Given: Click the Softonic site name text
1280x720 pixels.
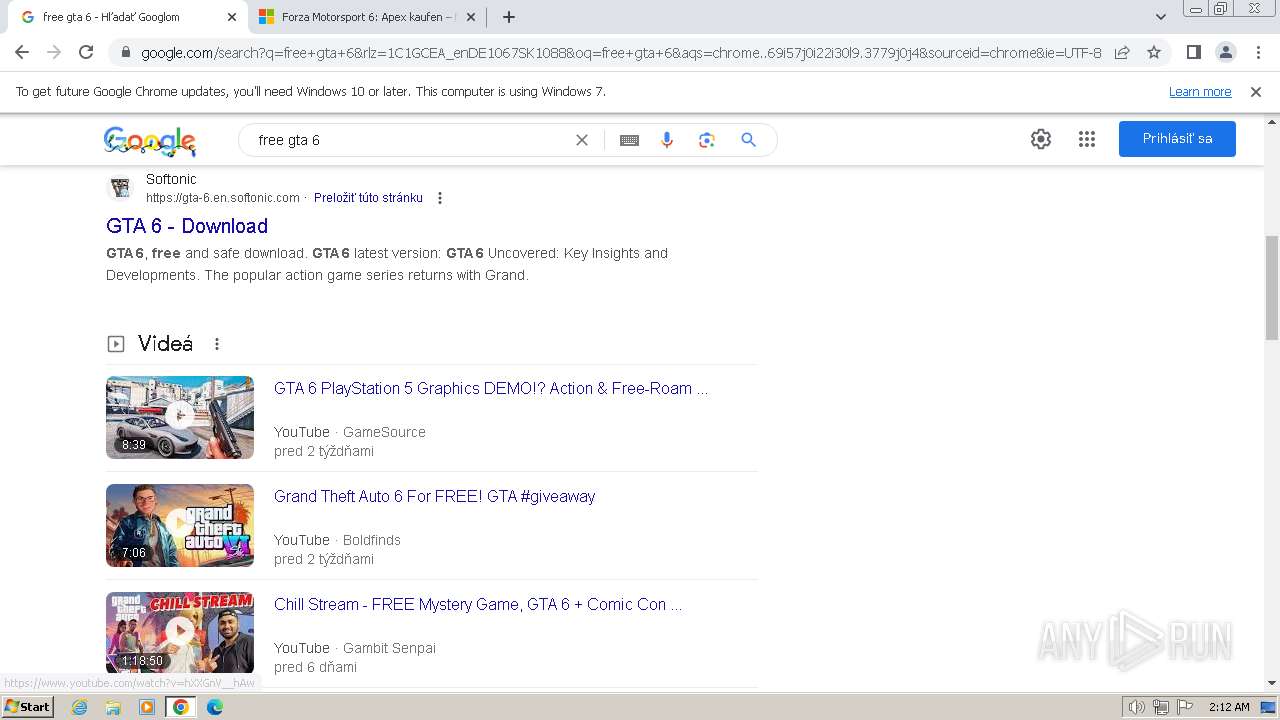Looking at the screenshot, I should click(171, 179).
